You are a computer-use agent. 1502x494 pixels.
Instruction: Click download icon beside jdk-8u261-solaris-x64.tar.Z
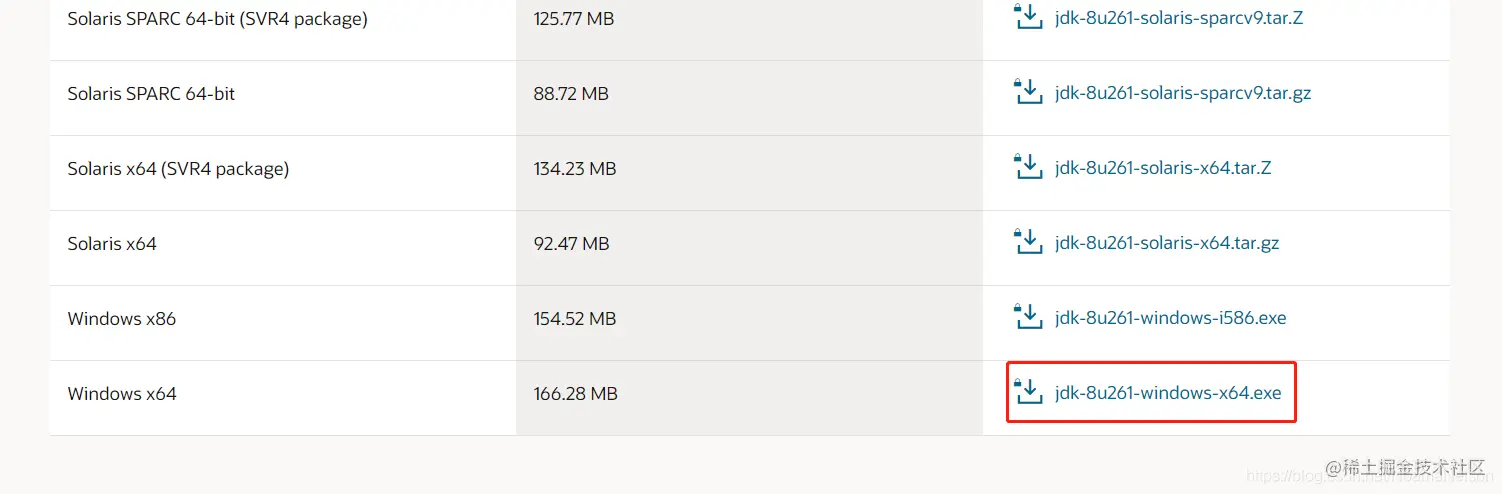click(x=1028, y=167)
